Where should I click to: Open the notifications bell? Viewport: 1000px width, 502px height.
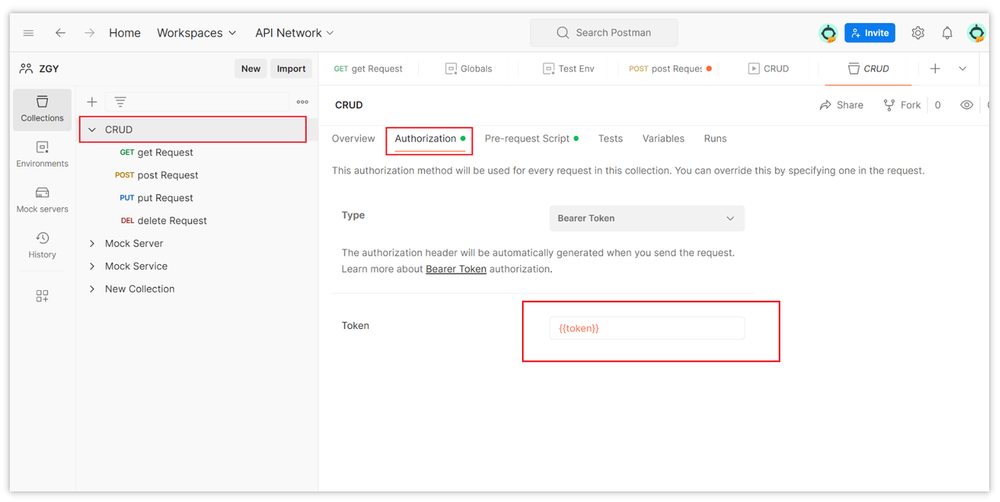coord(947,33)
